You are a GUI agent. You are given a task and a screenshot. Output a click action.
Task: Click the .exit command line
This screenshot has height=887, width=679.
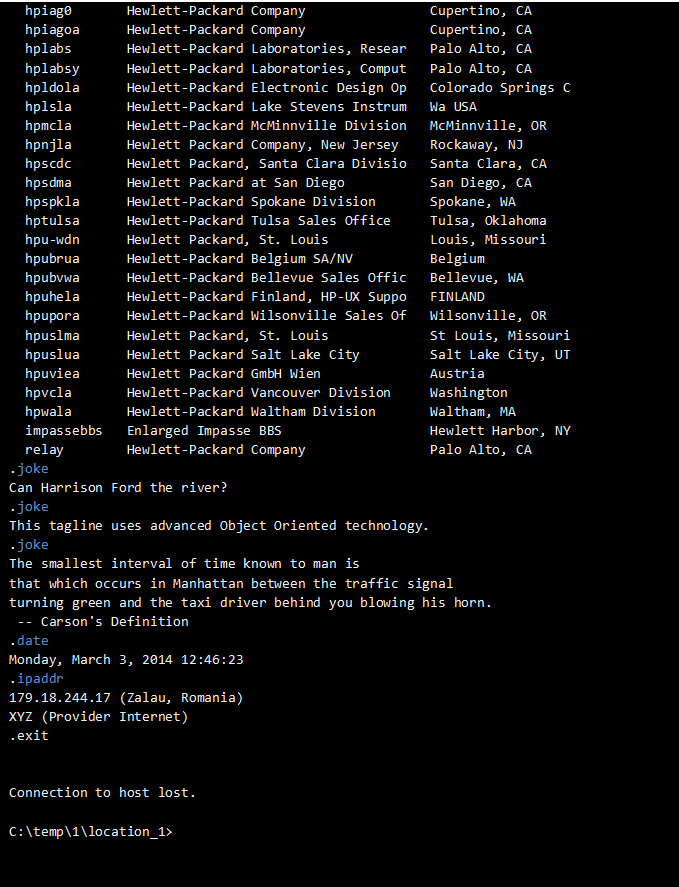click(29, 736)
